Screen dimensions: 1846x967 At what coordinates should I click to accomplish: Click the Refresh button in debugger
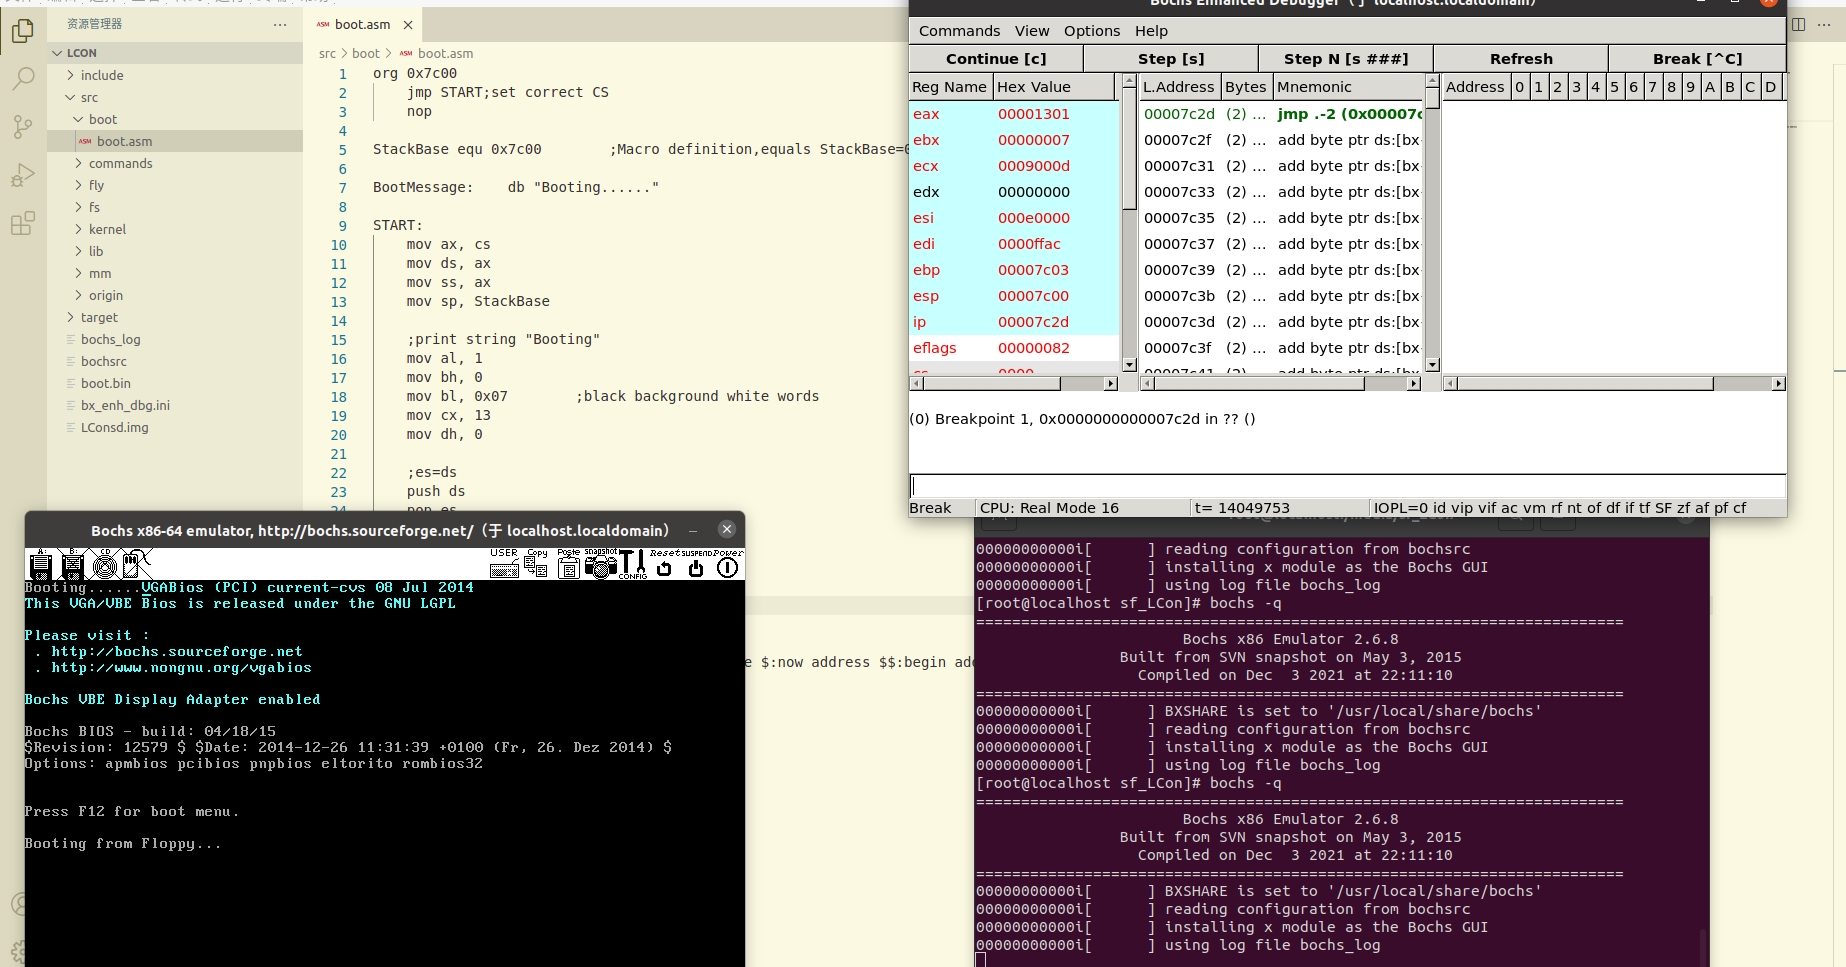[x=1521, y=59]
